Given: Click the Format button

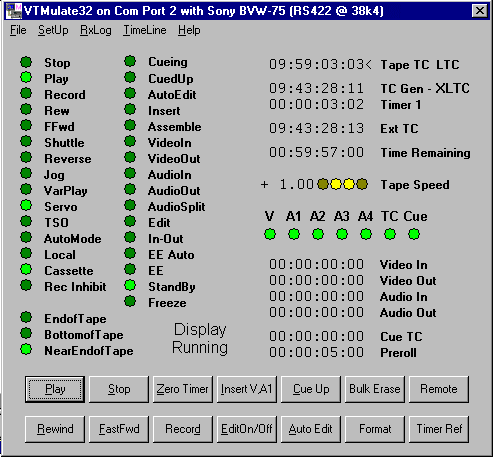Looking at the screenshot, I should (375, 429).
